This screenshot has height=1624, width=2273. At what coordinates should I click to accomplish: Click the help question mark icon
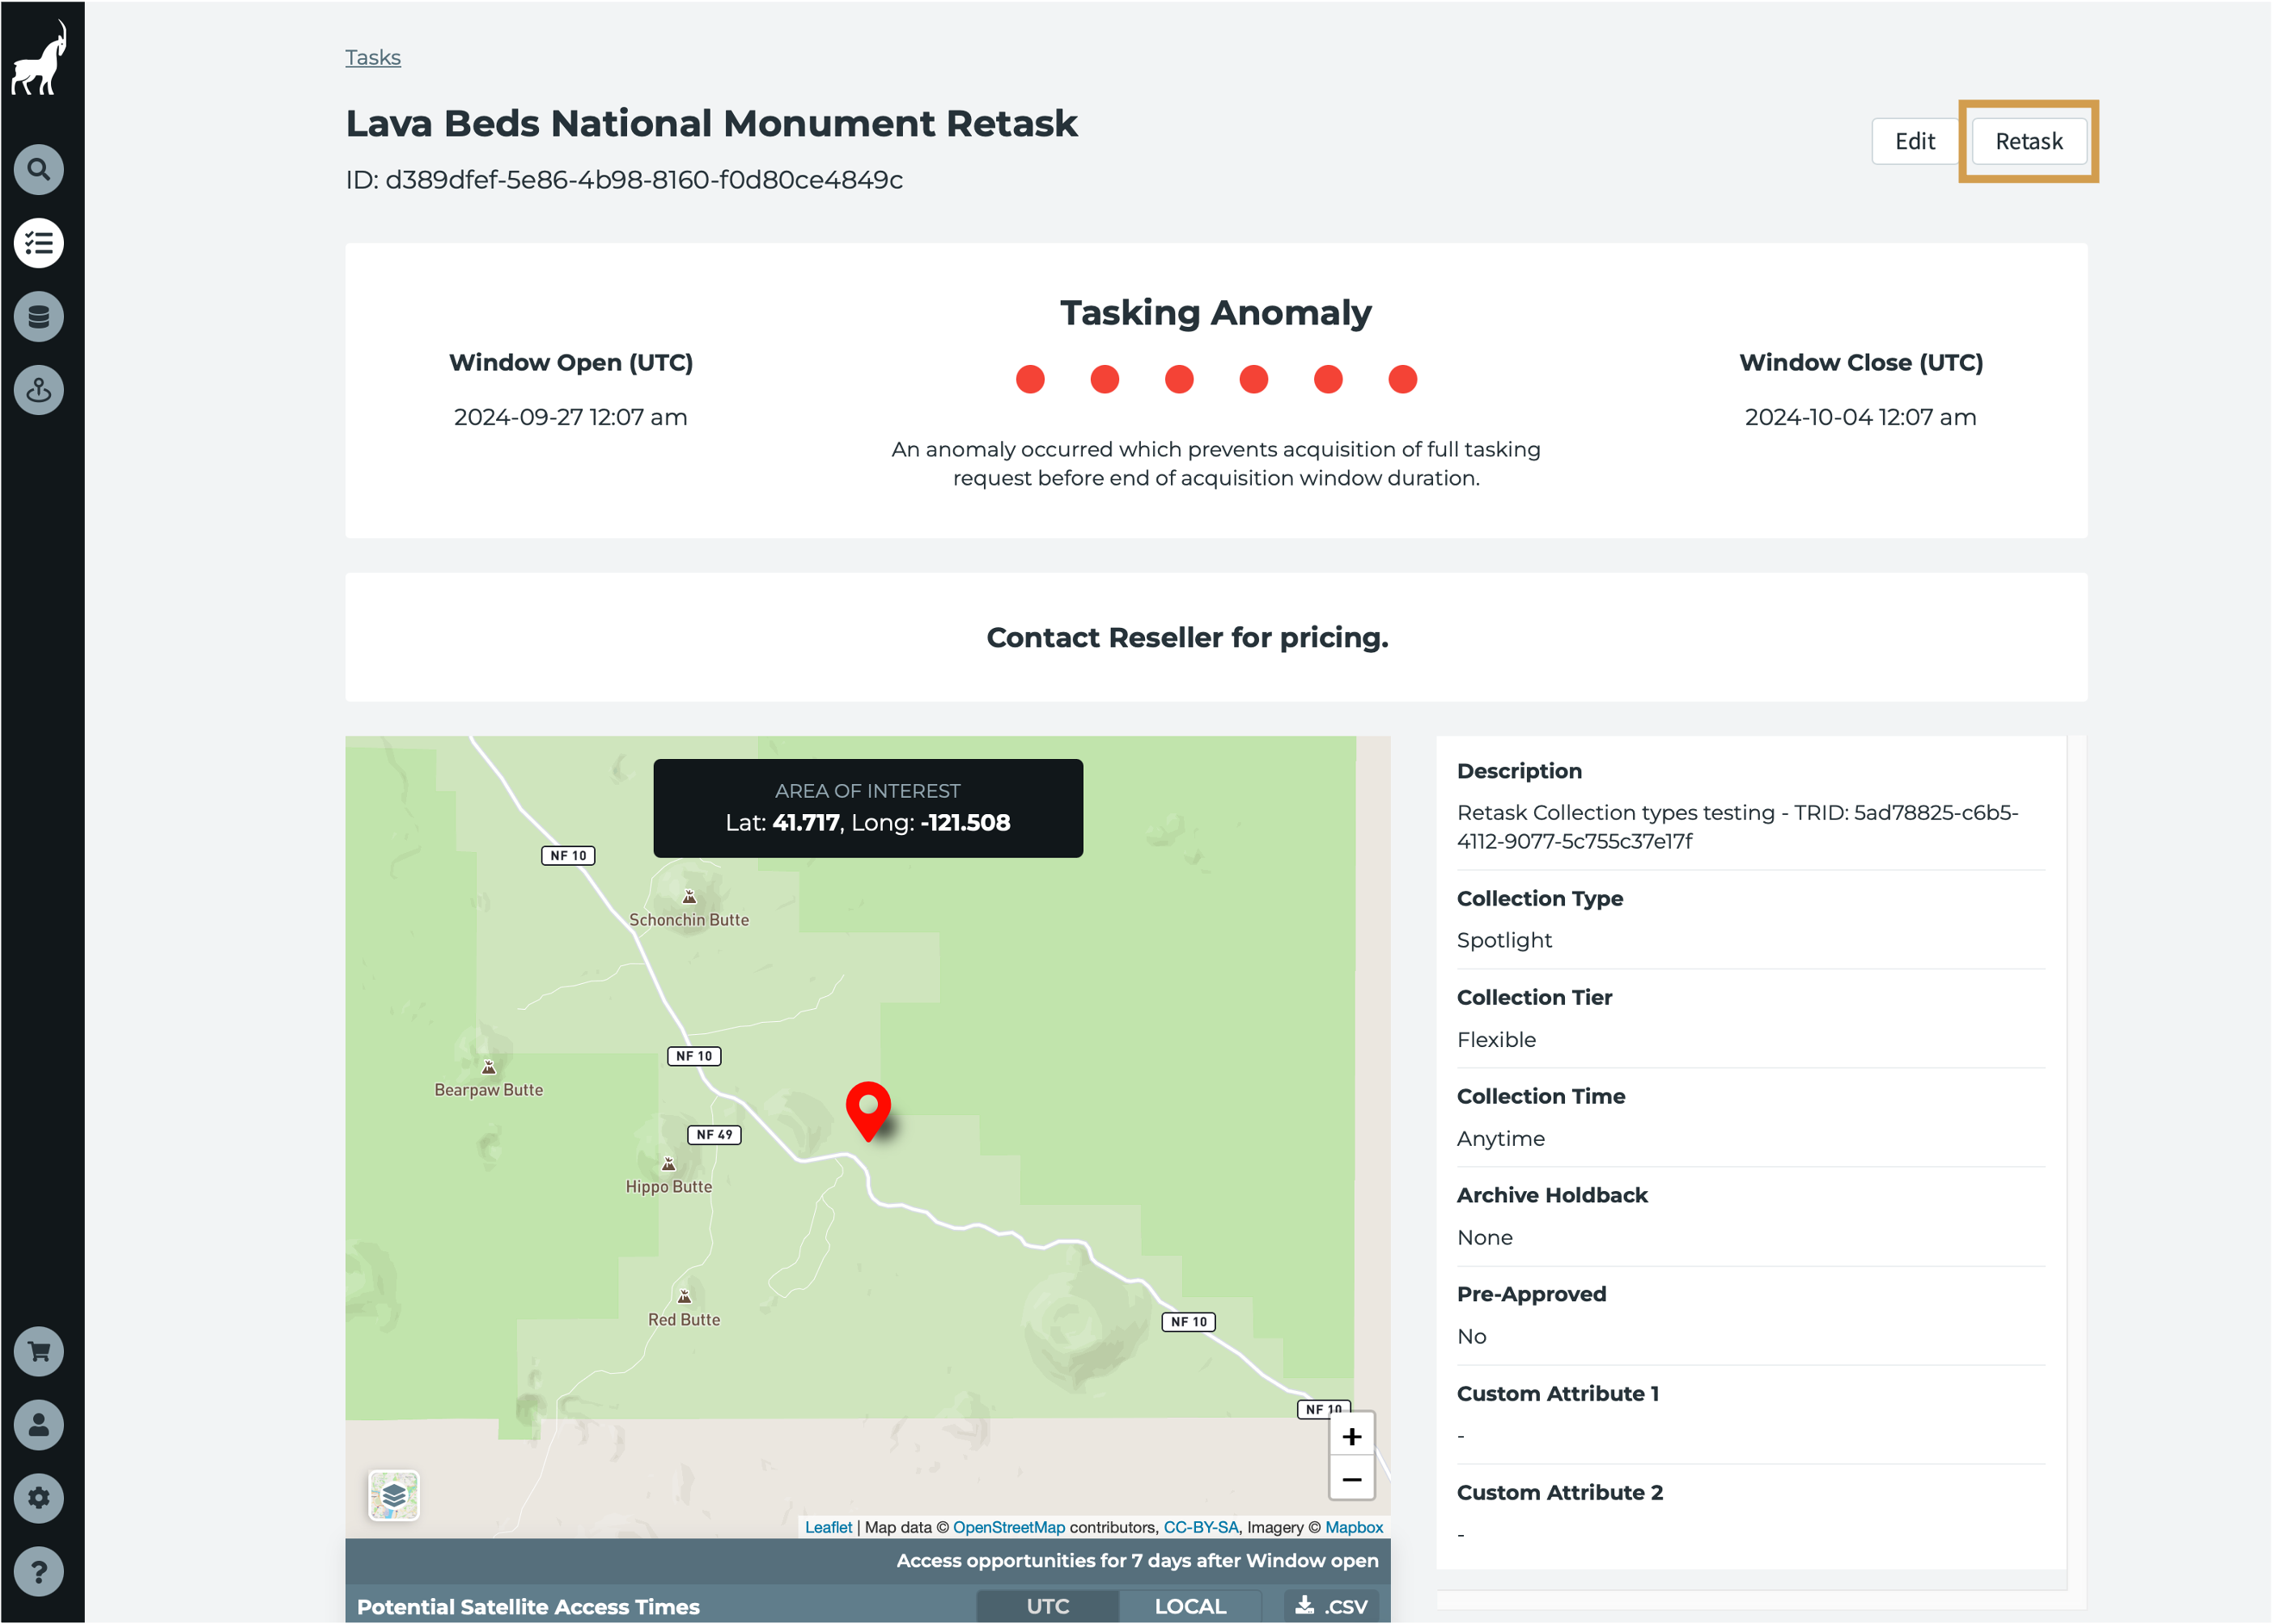pos(39,1572)
